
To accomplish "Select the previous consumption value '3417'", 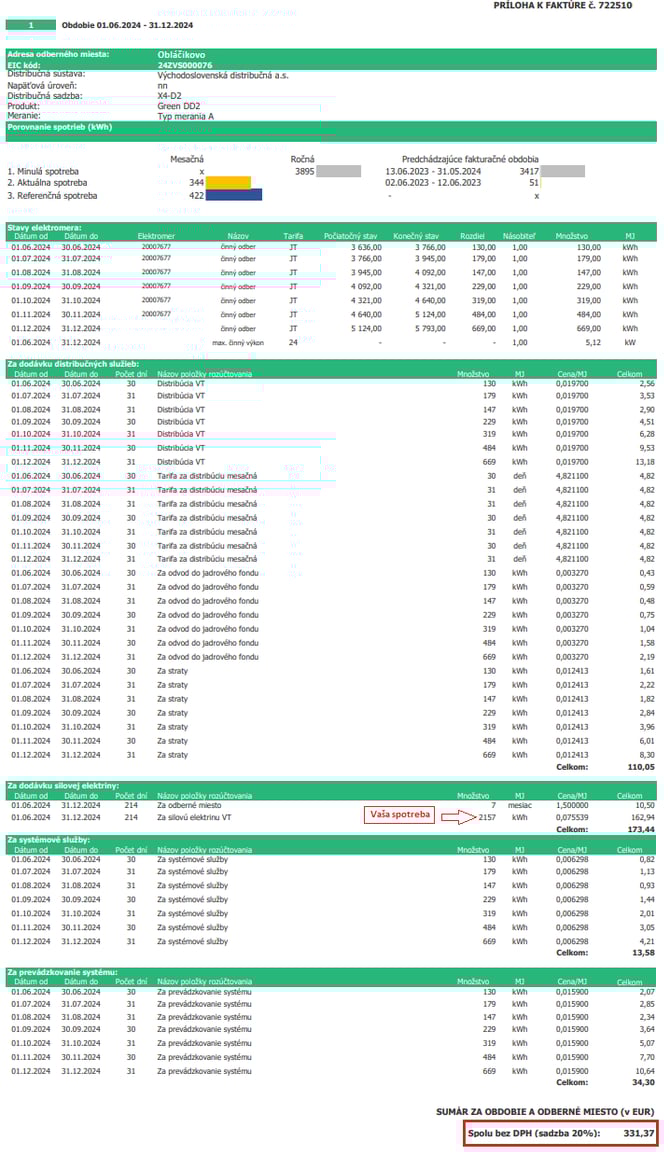I will [529, 171].
